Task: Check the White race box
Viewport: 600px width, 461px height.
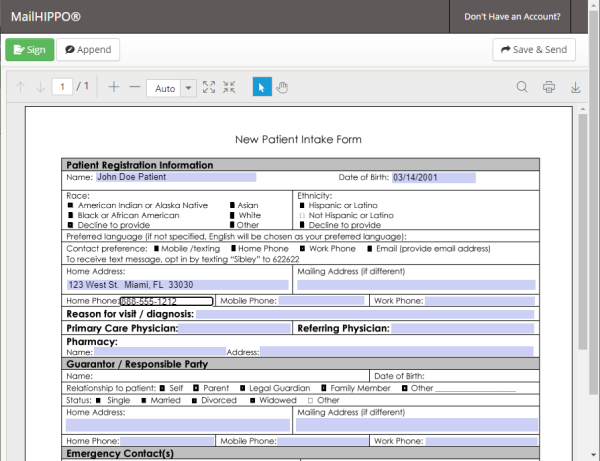Action: click(x=232, y=215)
